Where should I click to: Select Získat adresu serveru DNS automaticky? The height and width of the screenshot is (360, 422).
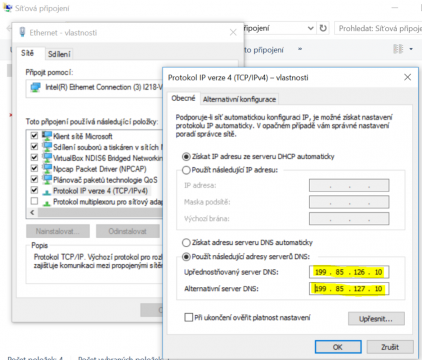point(186,242)
